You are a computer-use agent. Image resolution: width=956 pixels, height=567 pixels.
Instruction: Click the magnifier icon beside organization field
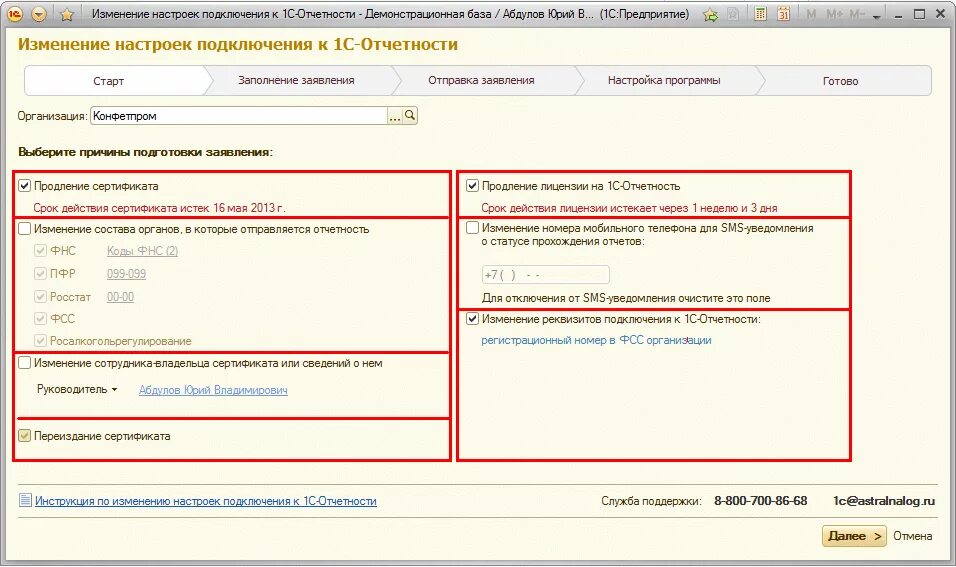tap(410, 115)
